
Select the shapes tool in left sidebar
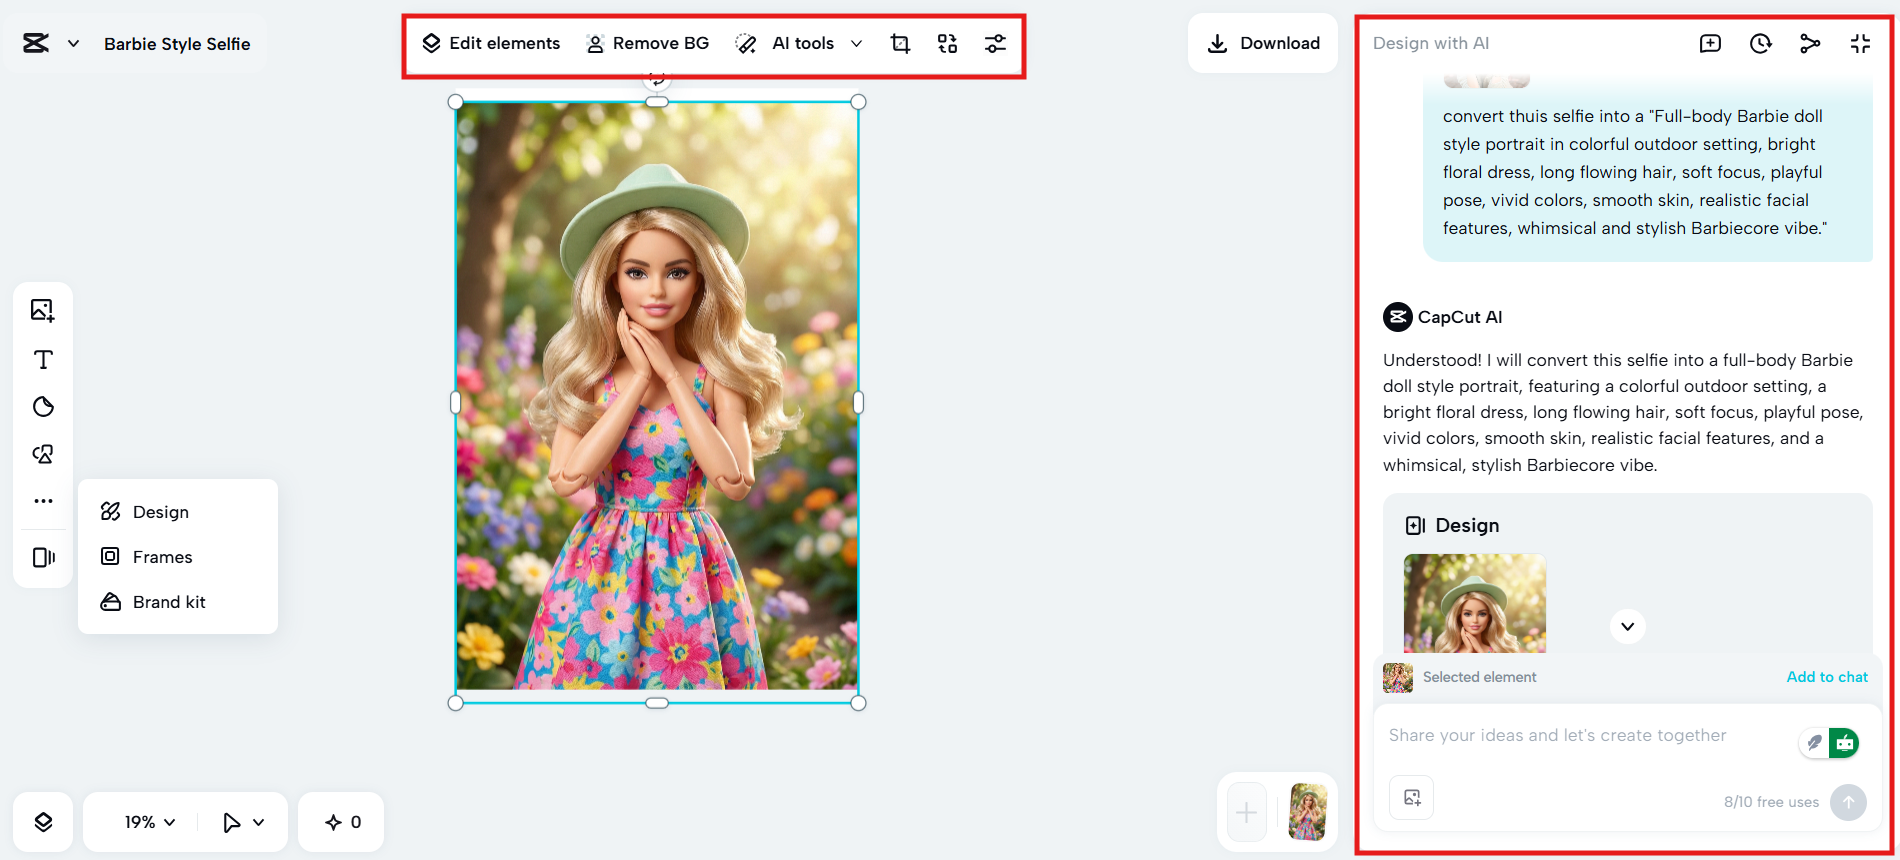43,454
